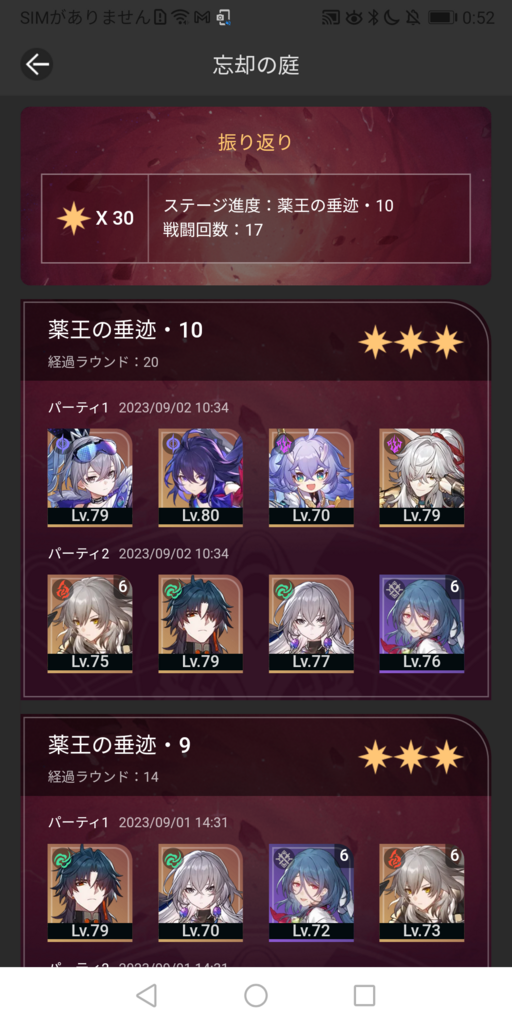Tap the ステージ進度 progress text
The image size is (512, 1024).
279,206
